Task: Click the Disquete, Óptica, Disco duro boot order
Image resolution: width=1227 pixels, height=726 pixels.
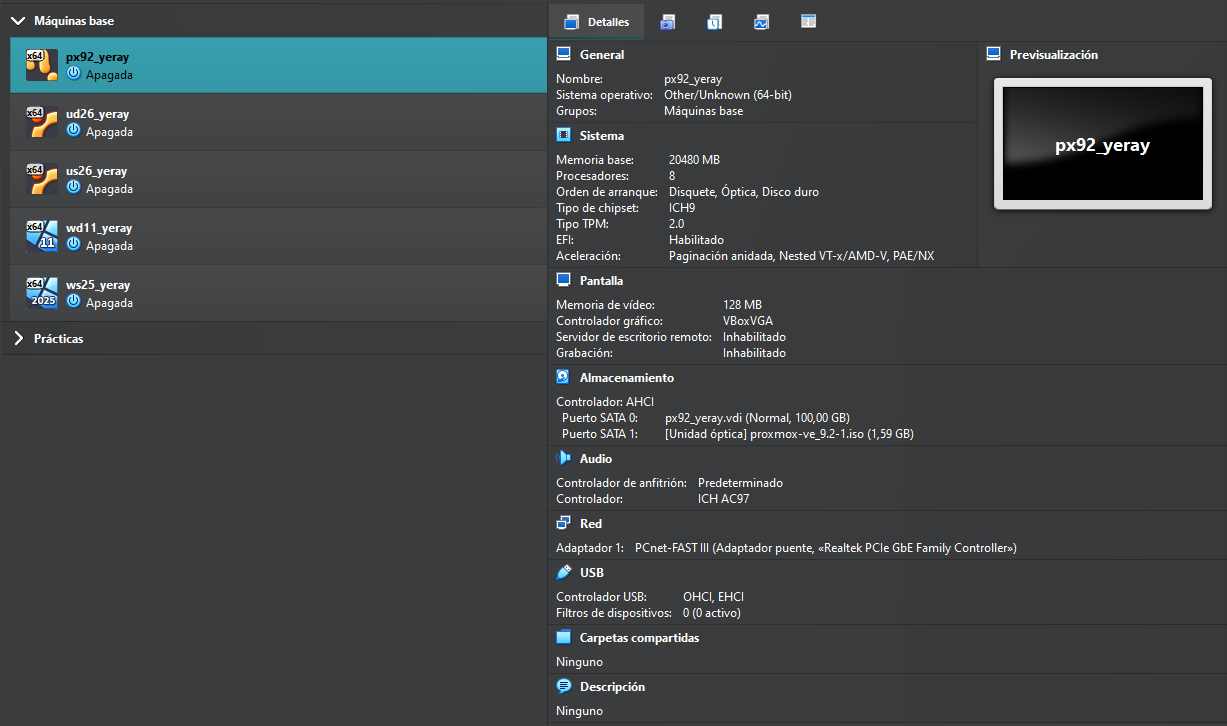Action: [x=743, y=192]
